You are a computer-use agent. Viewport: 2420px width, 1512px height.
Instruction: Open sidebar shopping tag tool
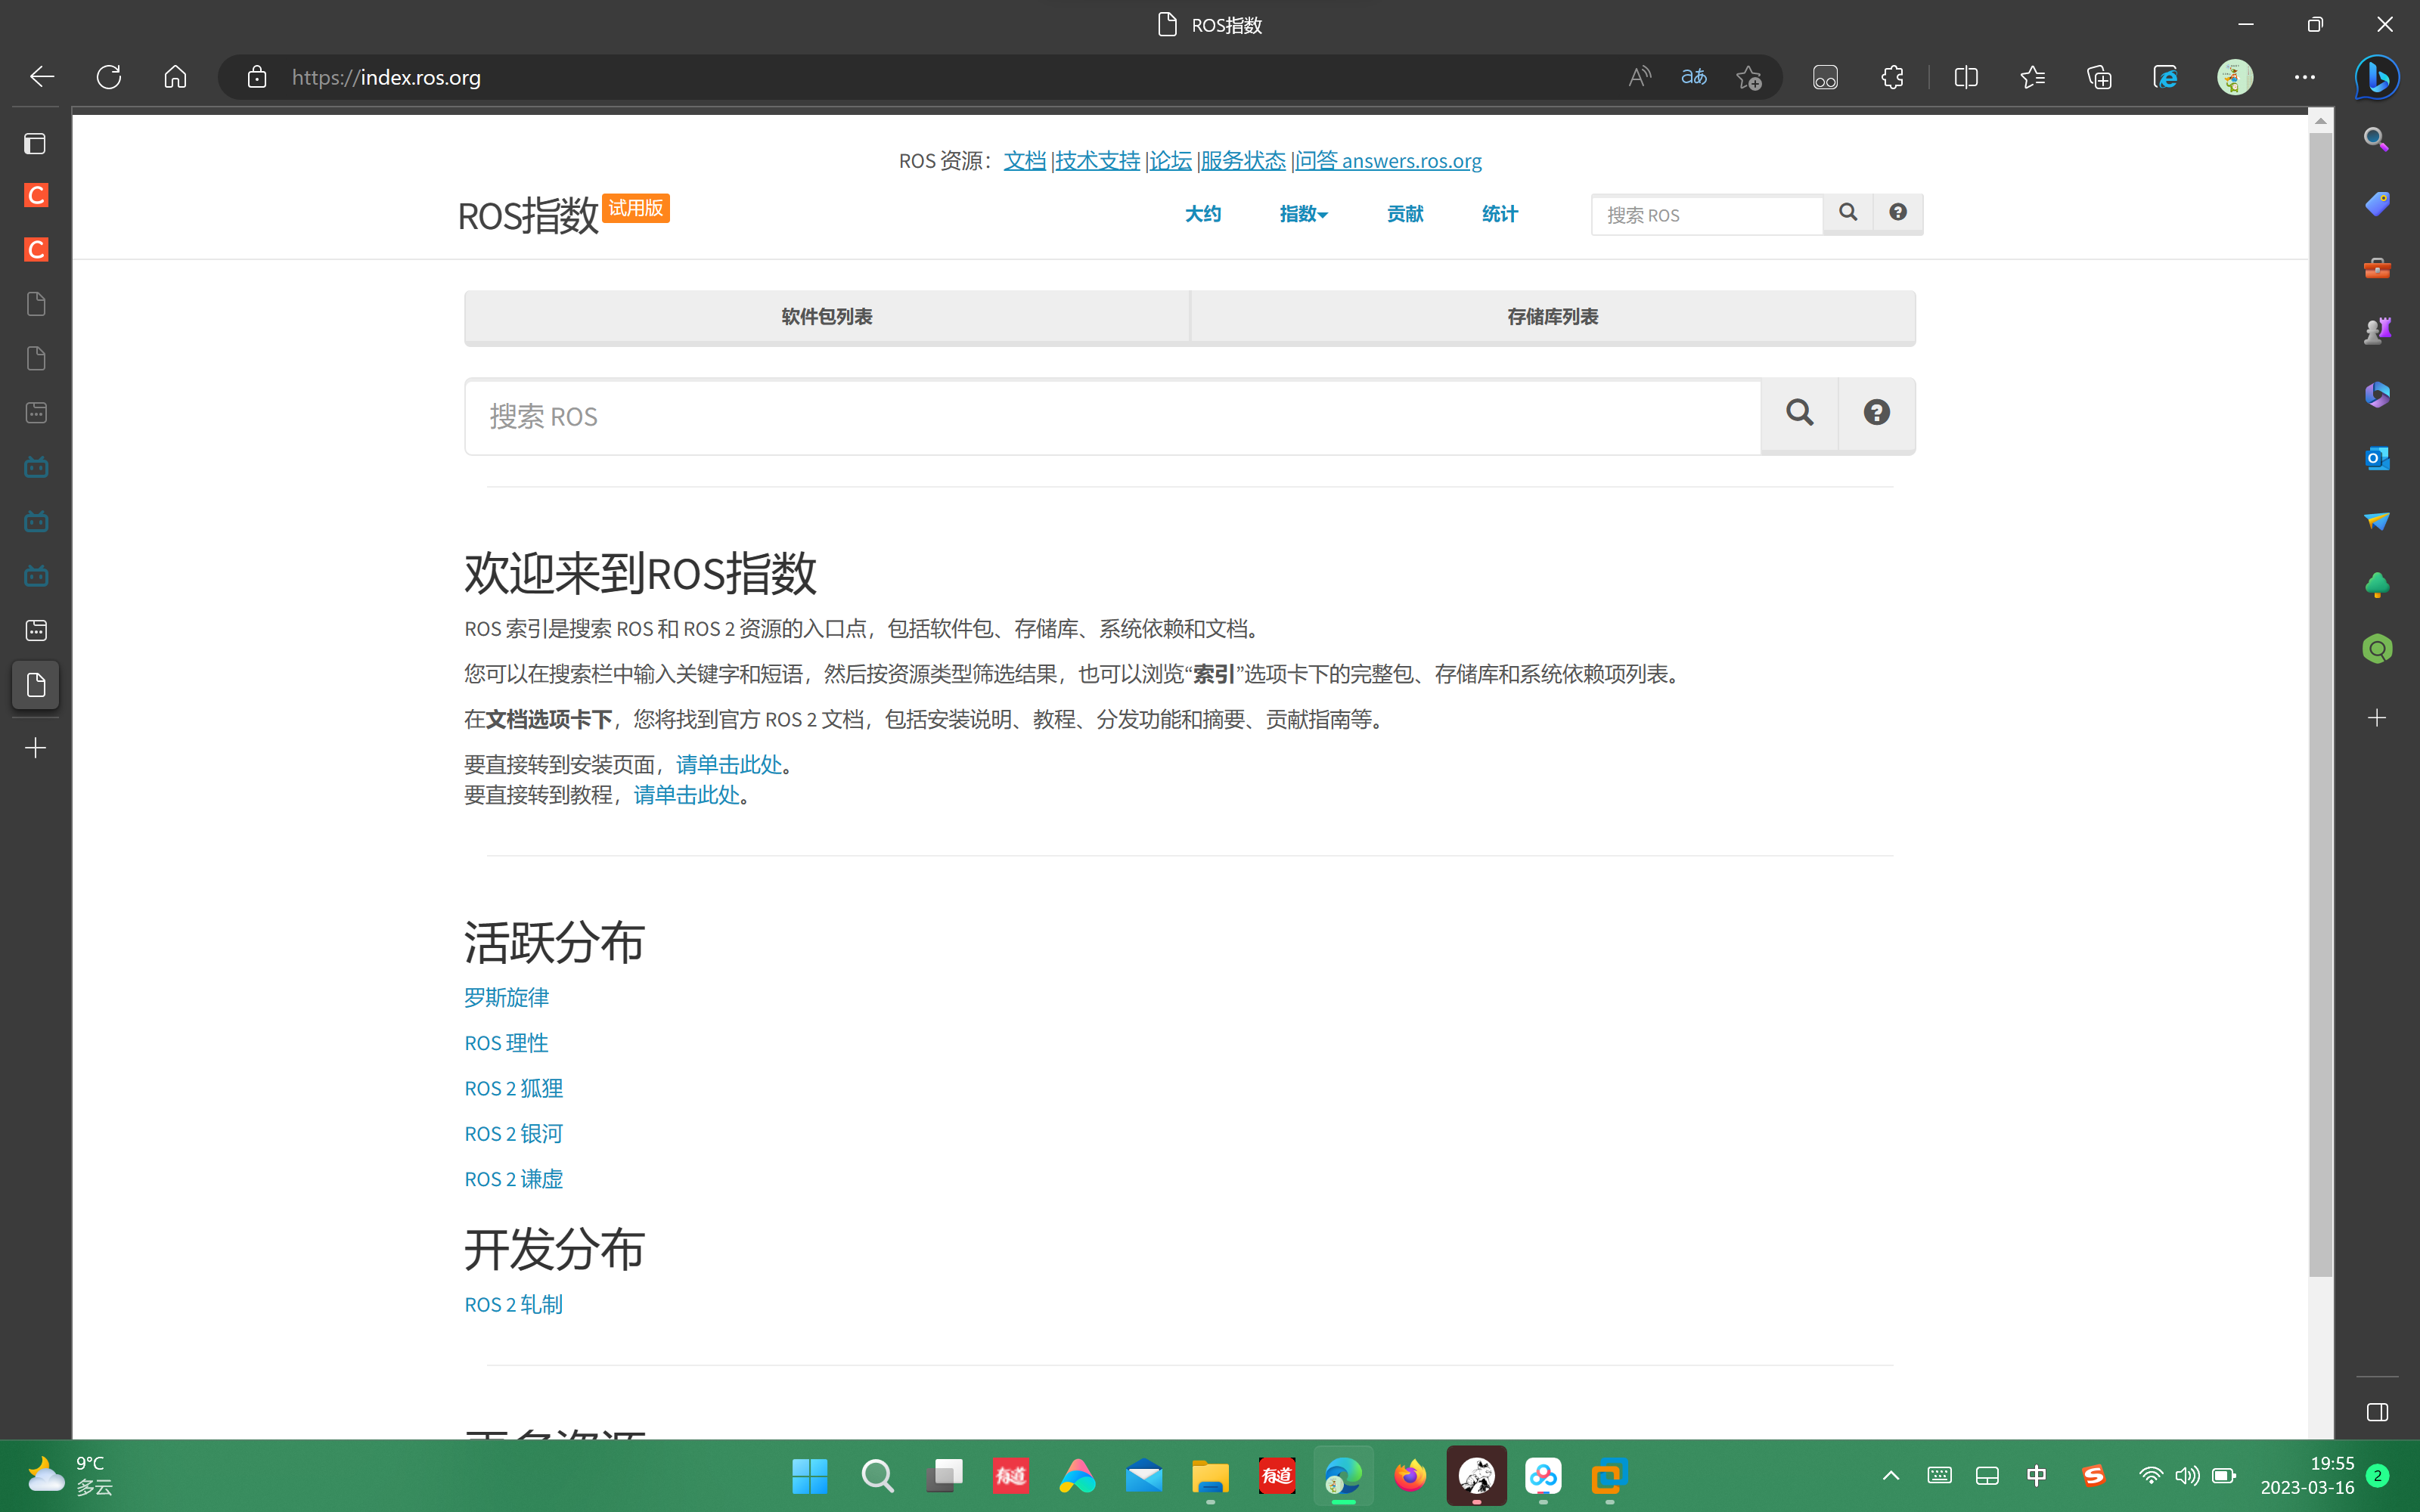[2377, 204]
